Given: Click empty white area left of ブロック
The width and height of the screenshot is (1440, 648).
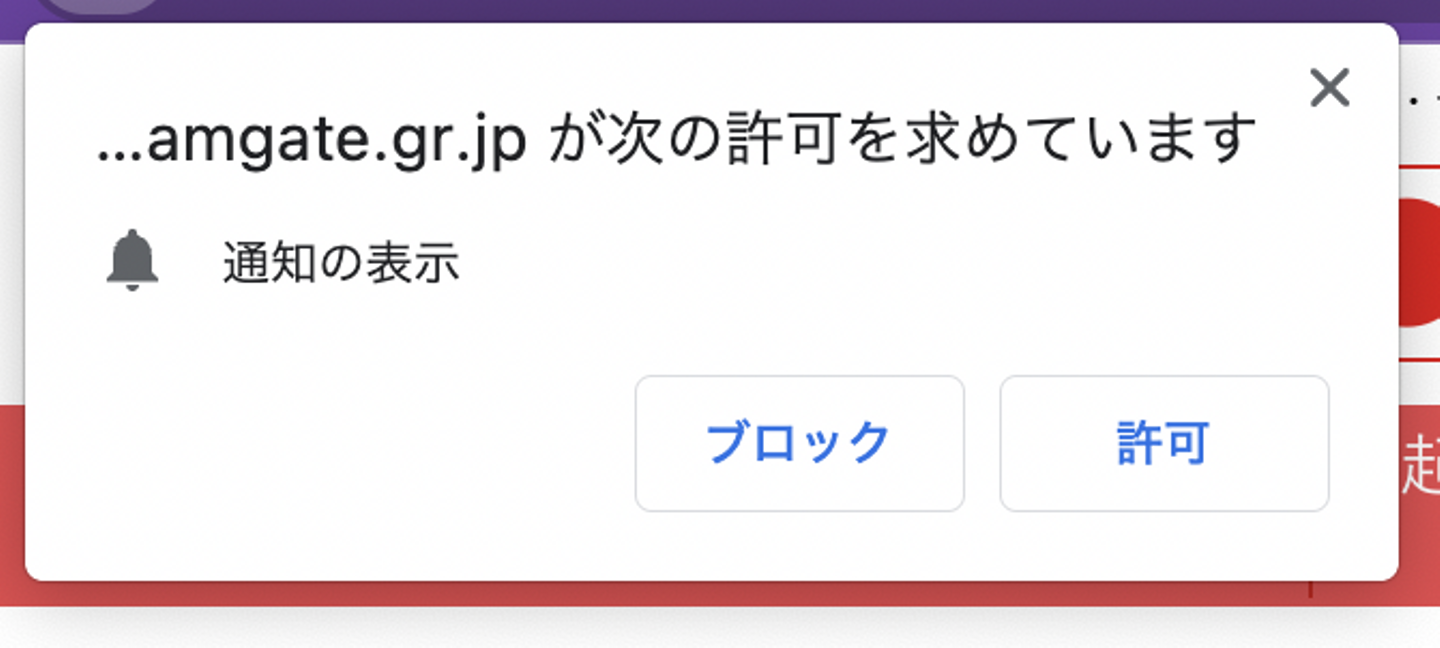Looking at the screenshot, I should point(330,443).
